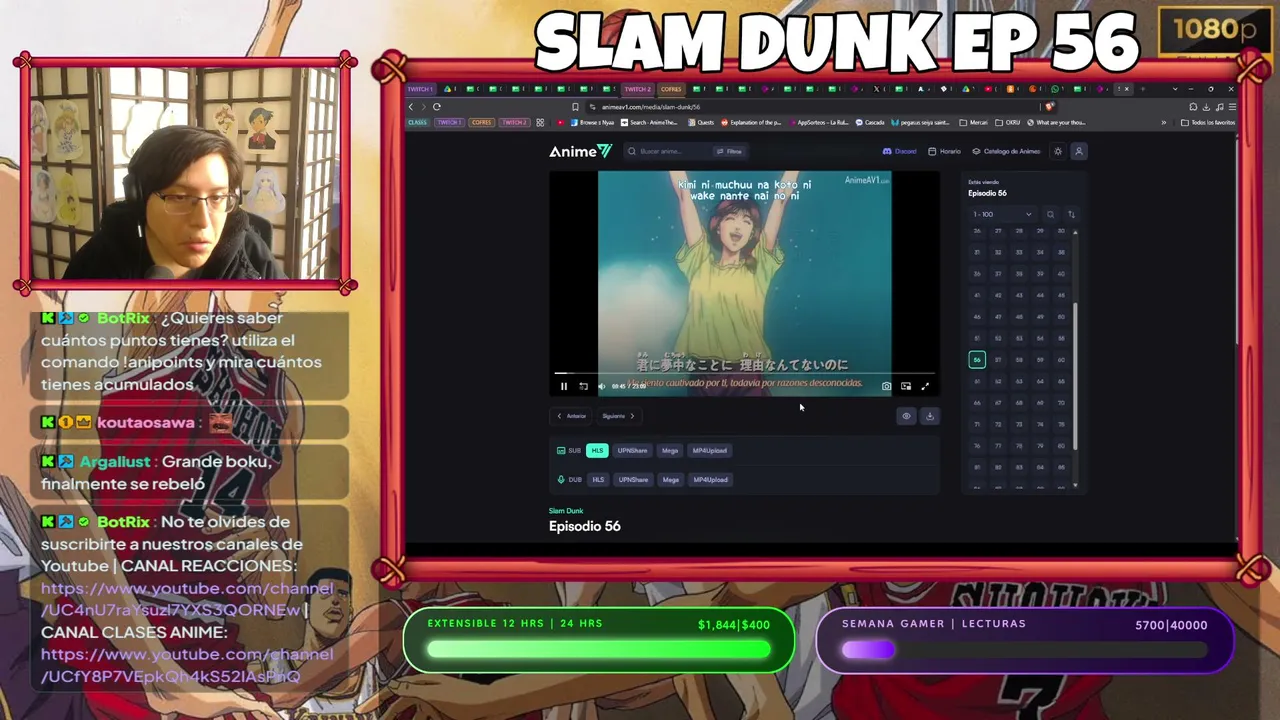Screen dimensions: 1280x720
Task: Open episode 57 from the grid
Action: click(998, 360)
